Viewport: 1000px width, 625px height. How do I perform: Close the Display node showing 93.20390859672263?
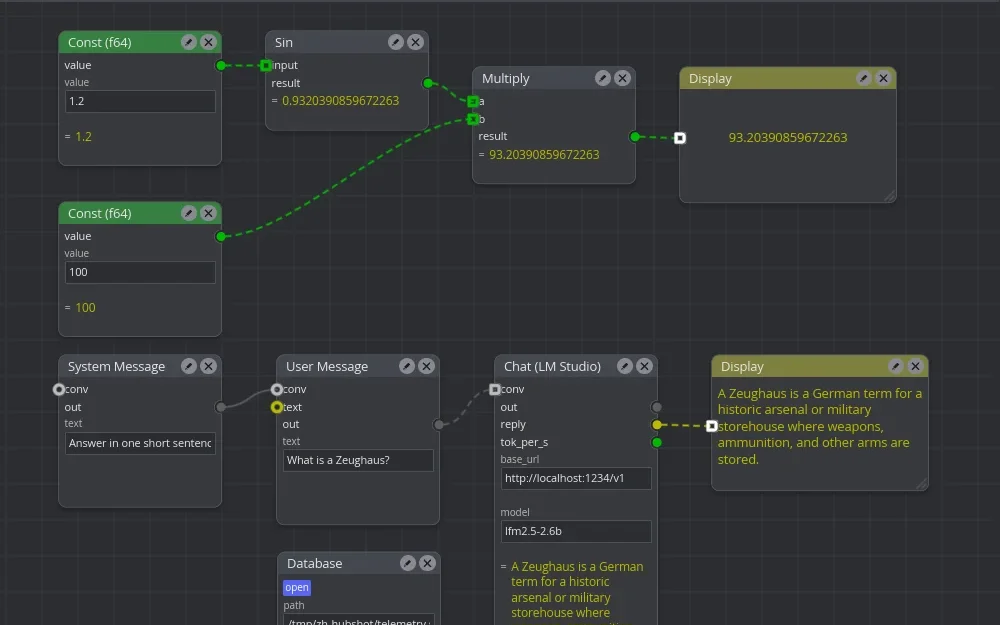click(x=883, y=78)
